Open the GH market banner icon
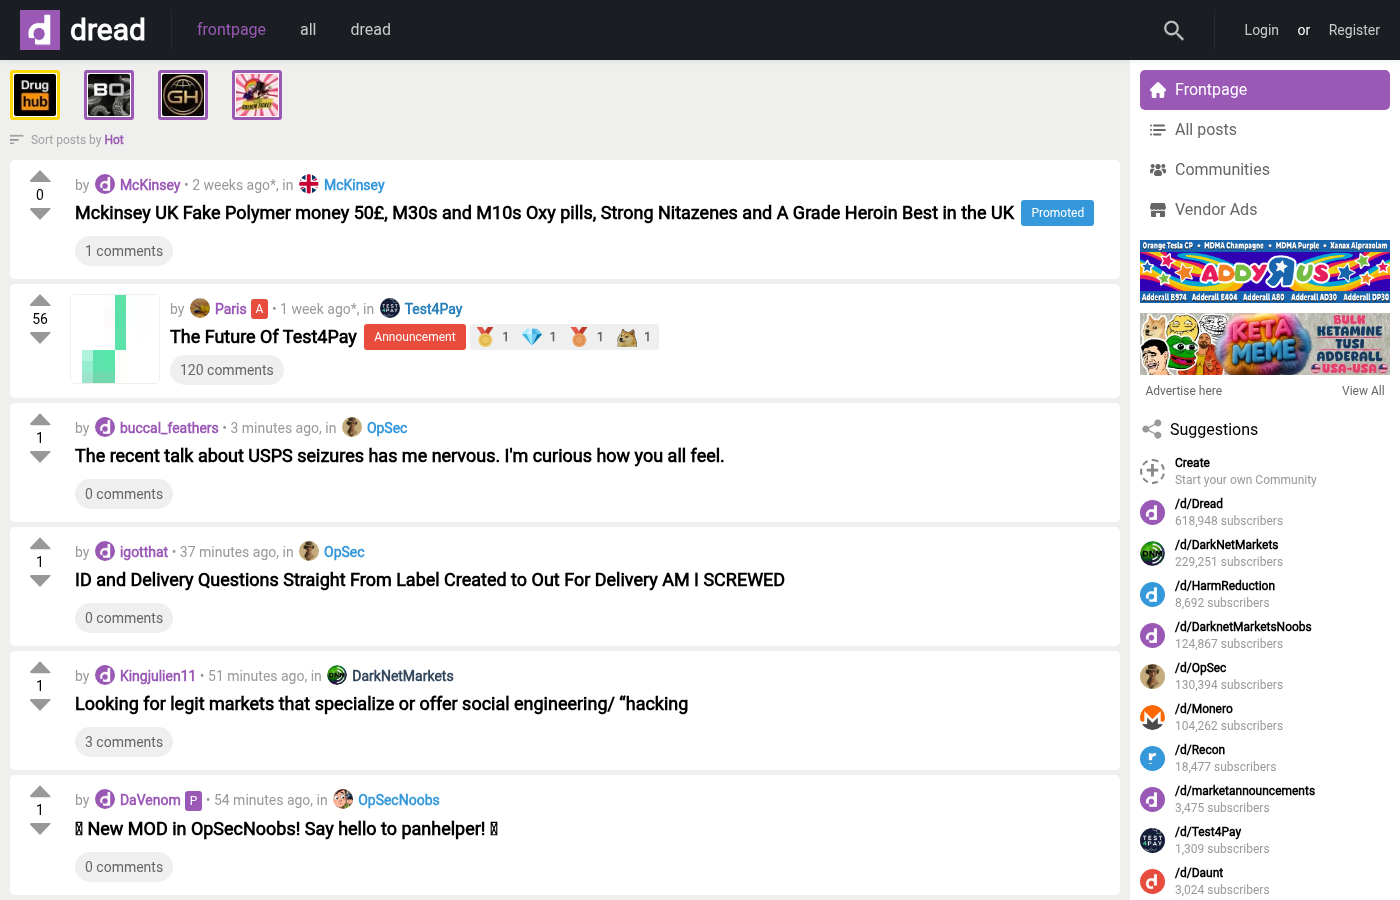Screen dimensions: 1400x900 point(183,95)
